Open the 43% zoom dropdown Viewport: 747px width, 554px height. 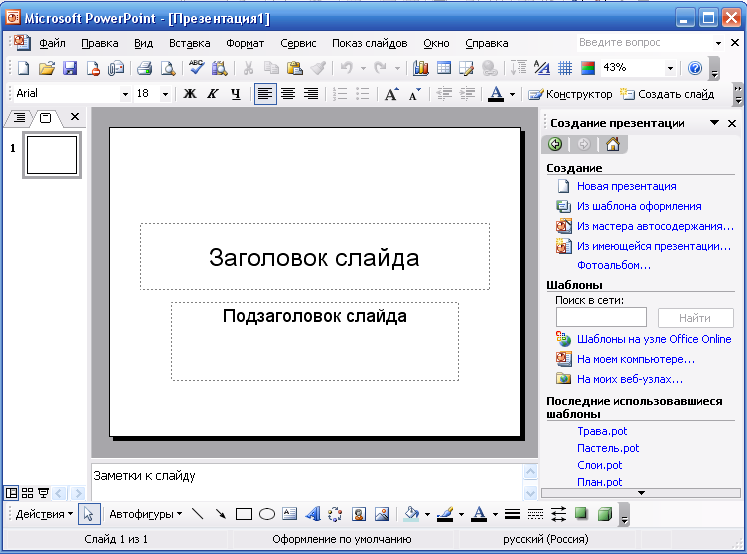coord(670,68)
